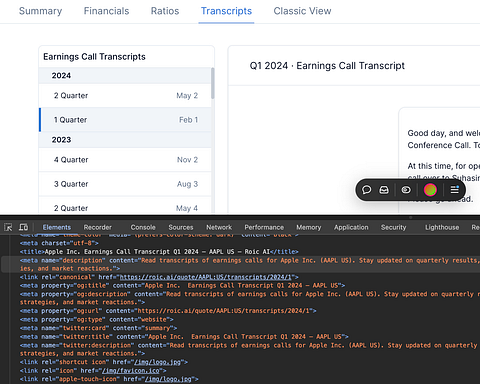Image resolution: width=480 pixels, height=384 pixels.
Task: Click the transcripts list scrollbar
Action: coord(213,83)
